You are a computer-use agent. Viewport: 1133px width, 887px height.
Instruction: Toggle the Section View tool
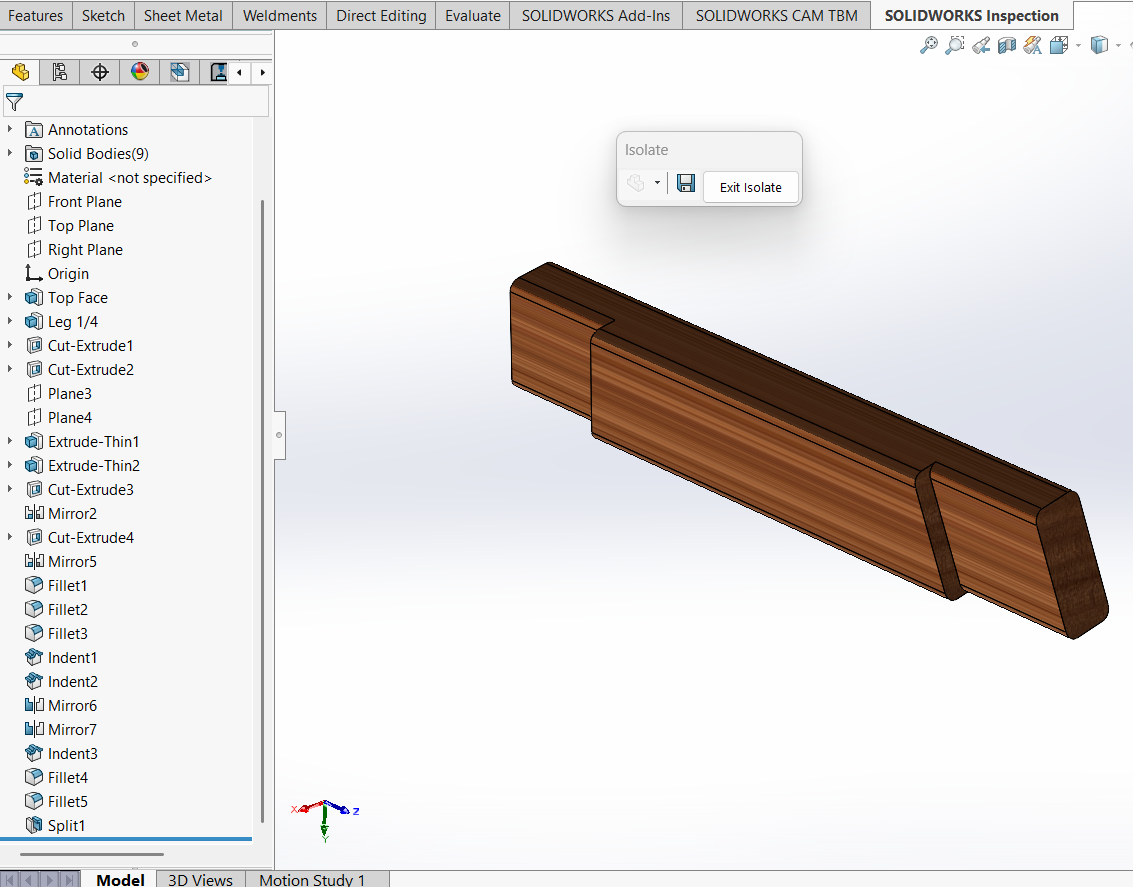point(1007,45)
